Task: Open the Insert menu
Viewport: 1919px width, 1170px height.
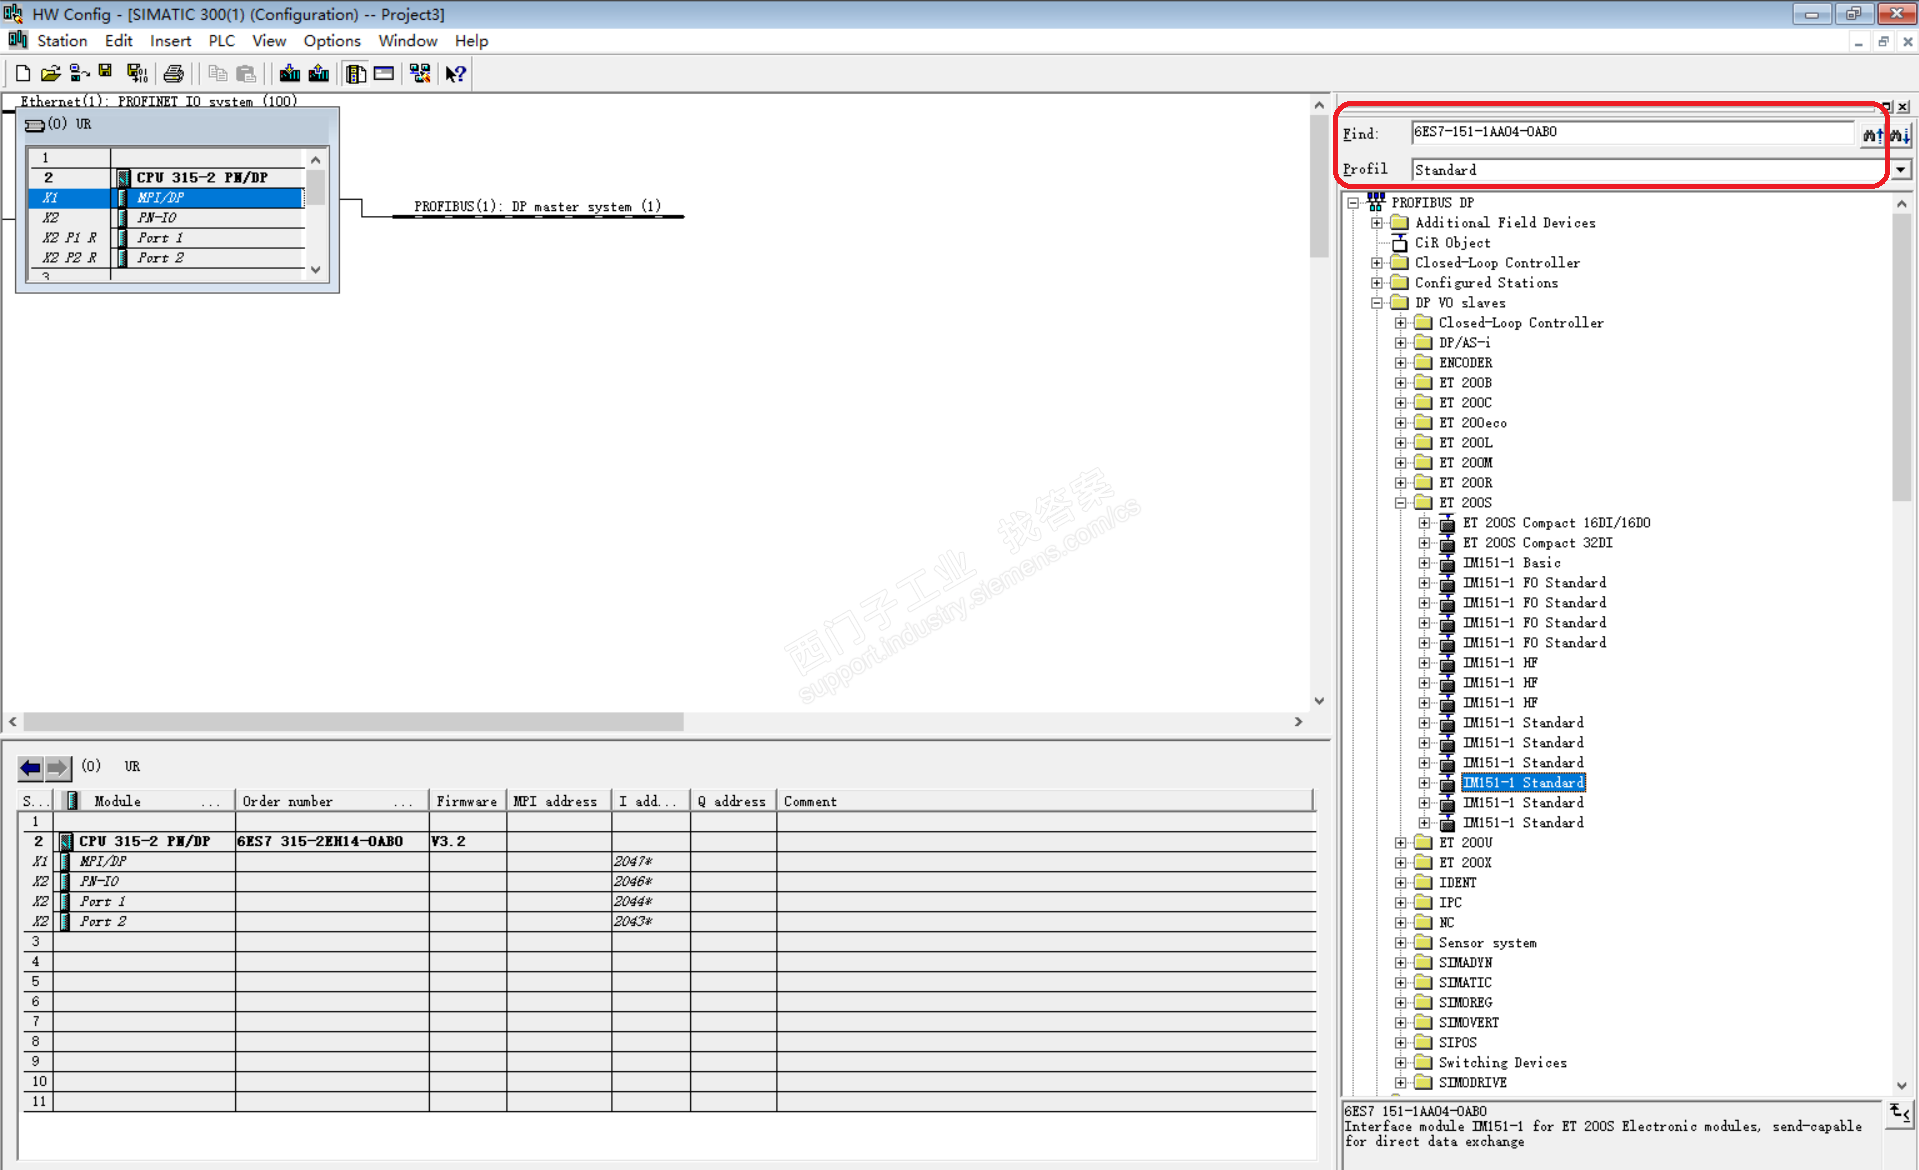Action: (170, 41)
